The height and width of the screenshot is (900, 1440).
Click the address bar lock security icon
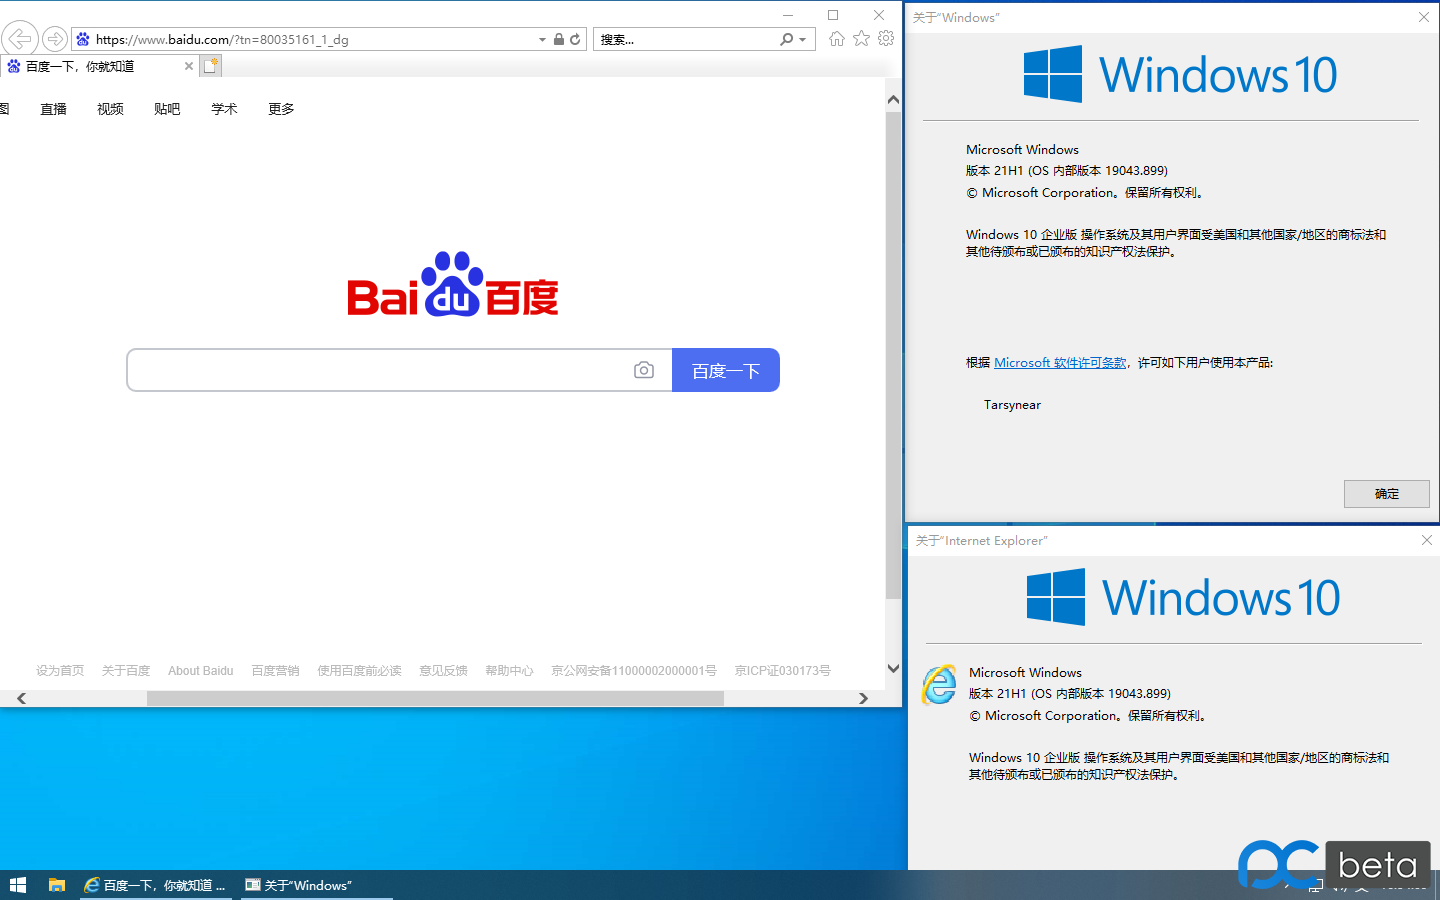coord(559,39)
